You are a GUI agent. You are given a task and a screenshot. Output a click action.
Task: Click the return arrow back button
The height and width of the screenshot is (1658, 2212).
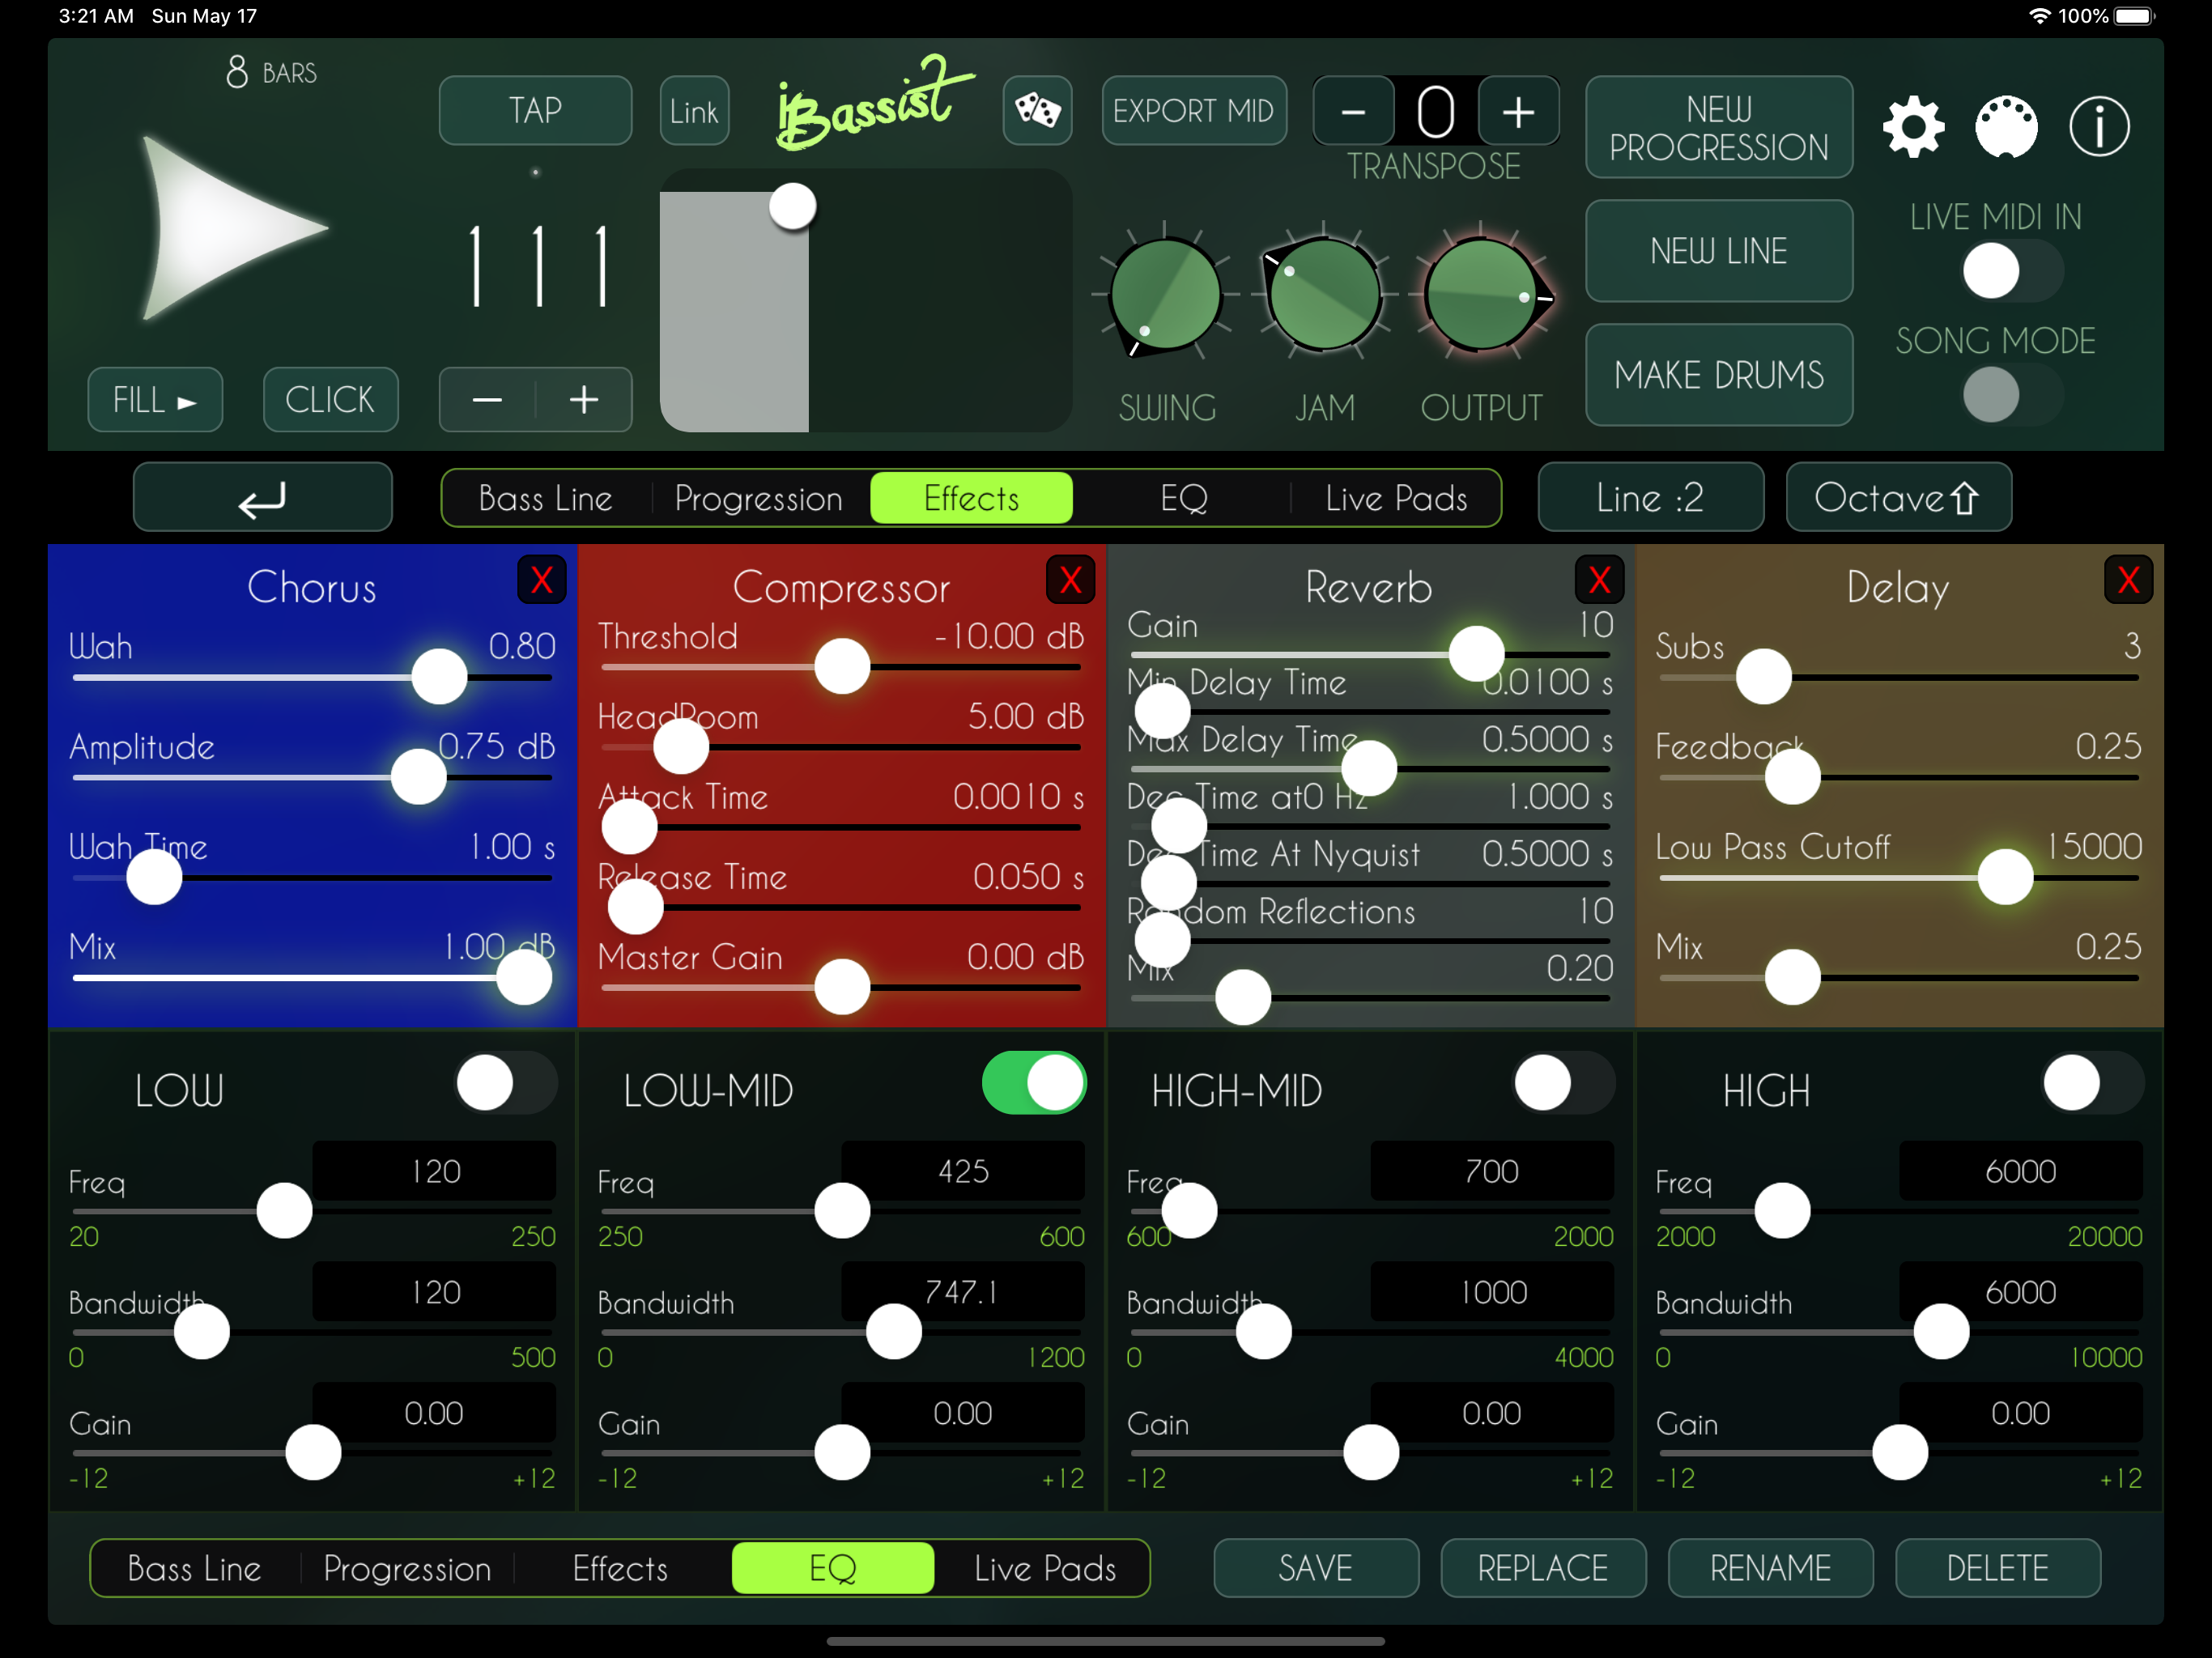262,498
